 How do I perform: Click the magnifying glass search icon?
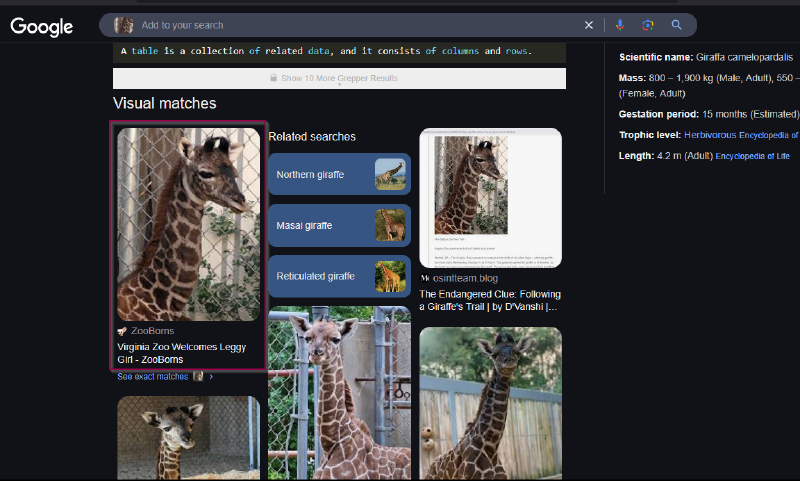pyautogui.click(x=677, y=25)
